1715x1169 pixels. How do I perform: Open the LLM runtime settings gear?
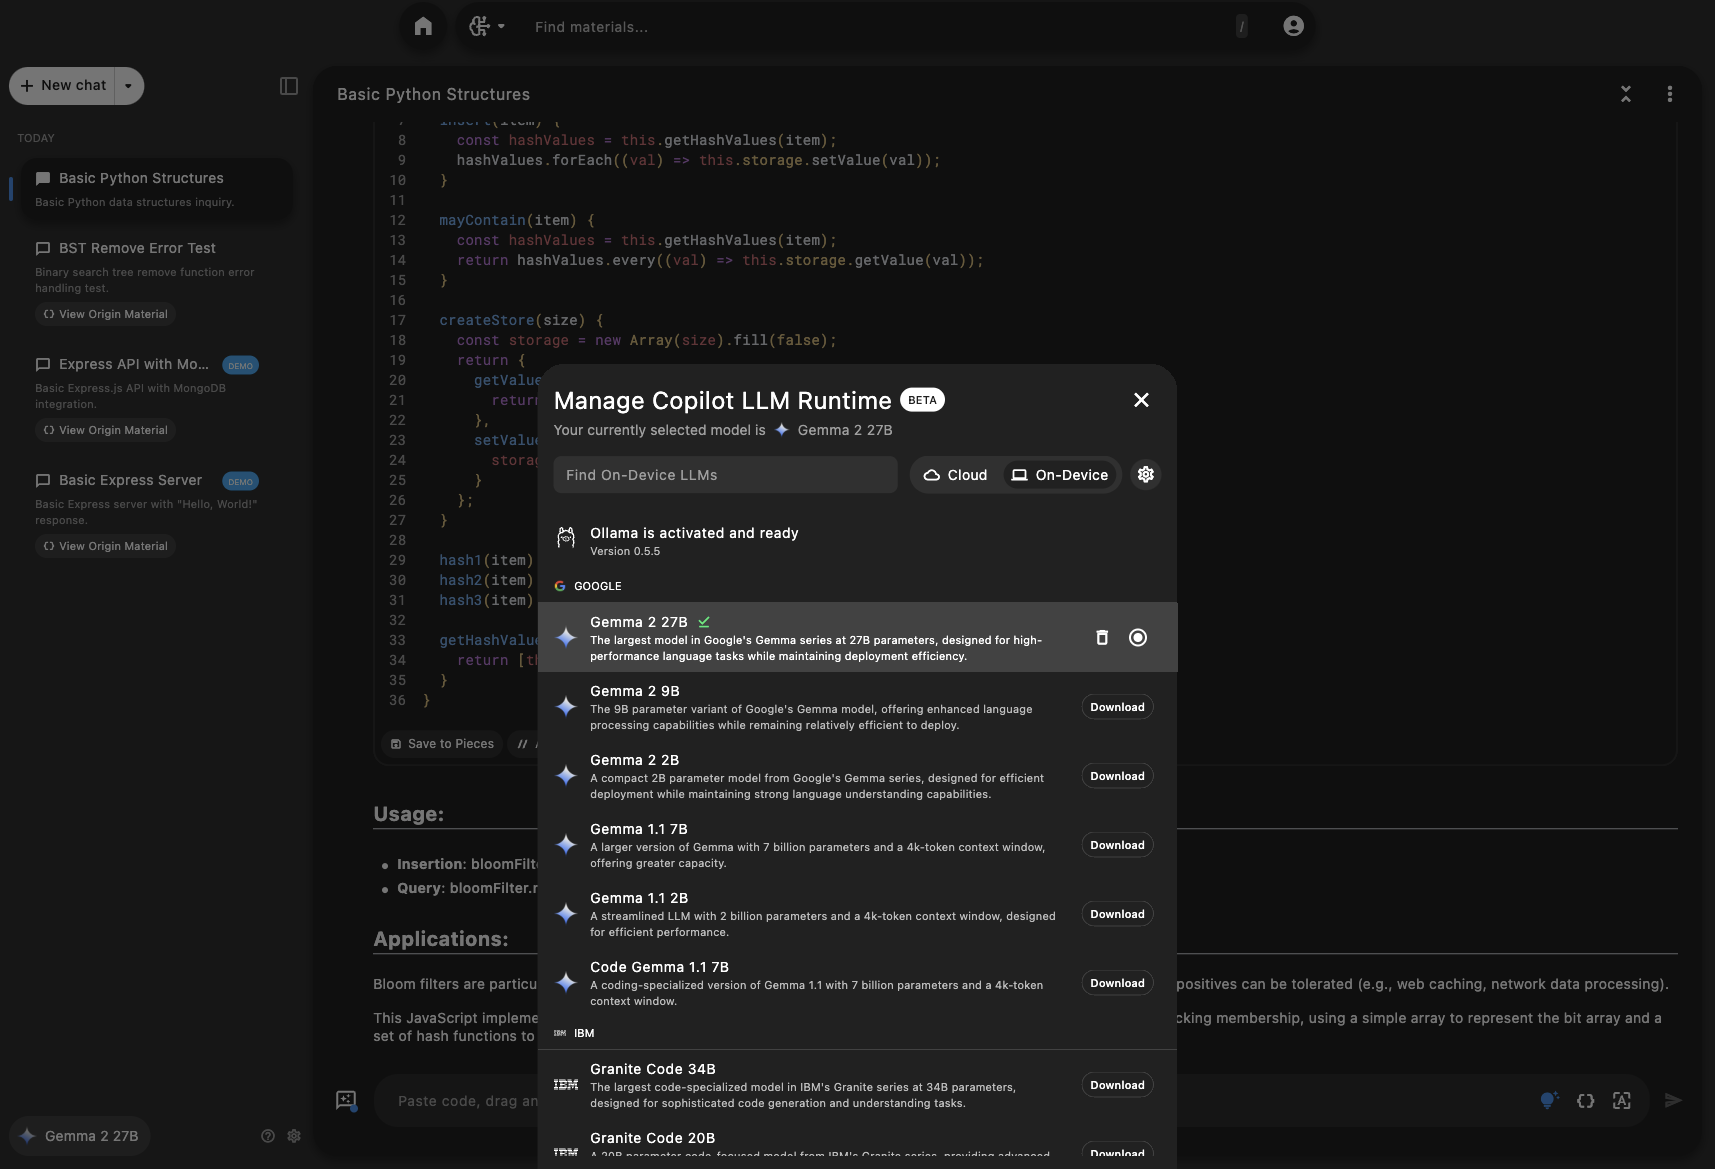[1146, 475]
